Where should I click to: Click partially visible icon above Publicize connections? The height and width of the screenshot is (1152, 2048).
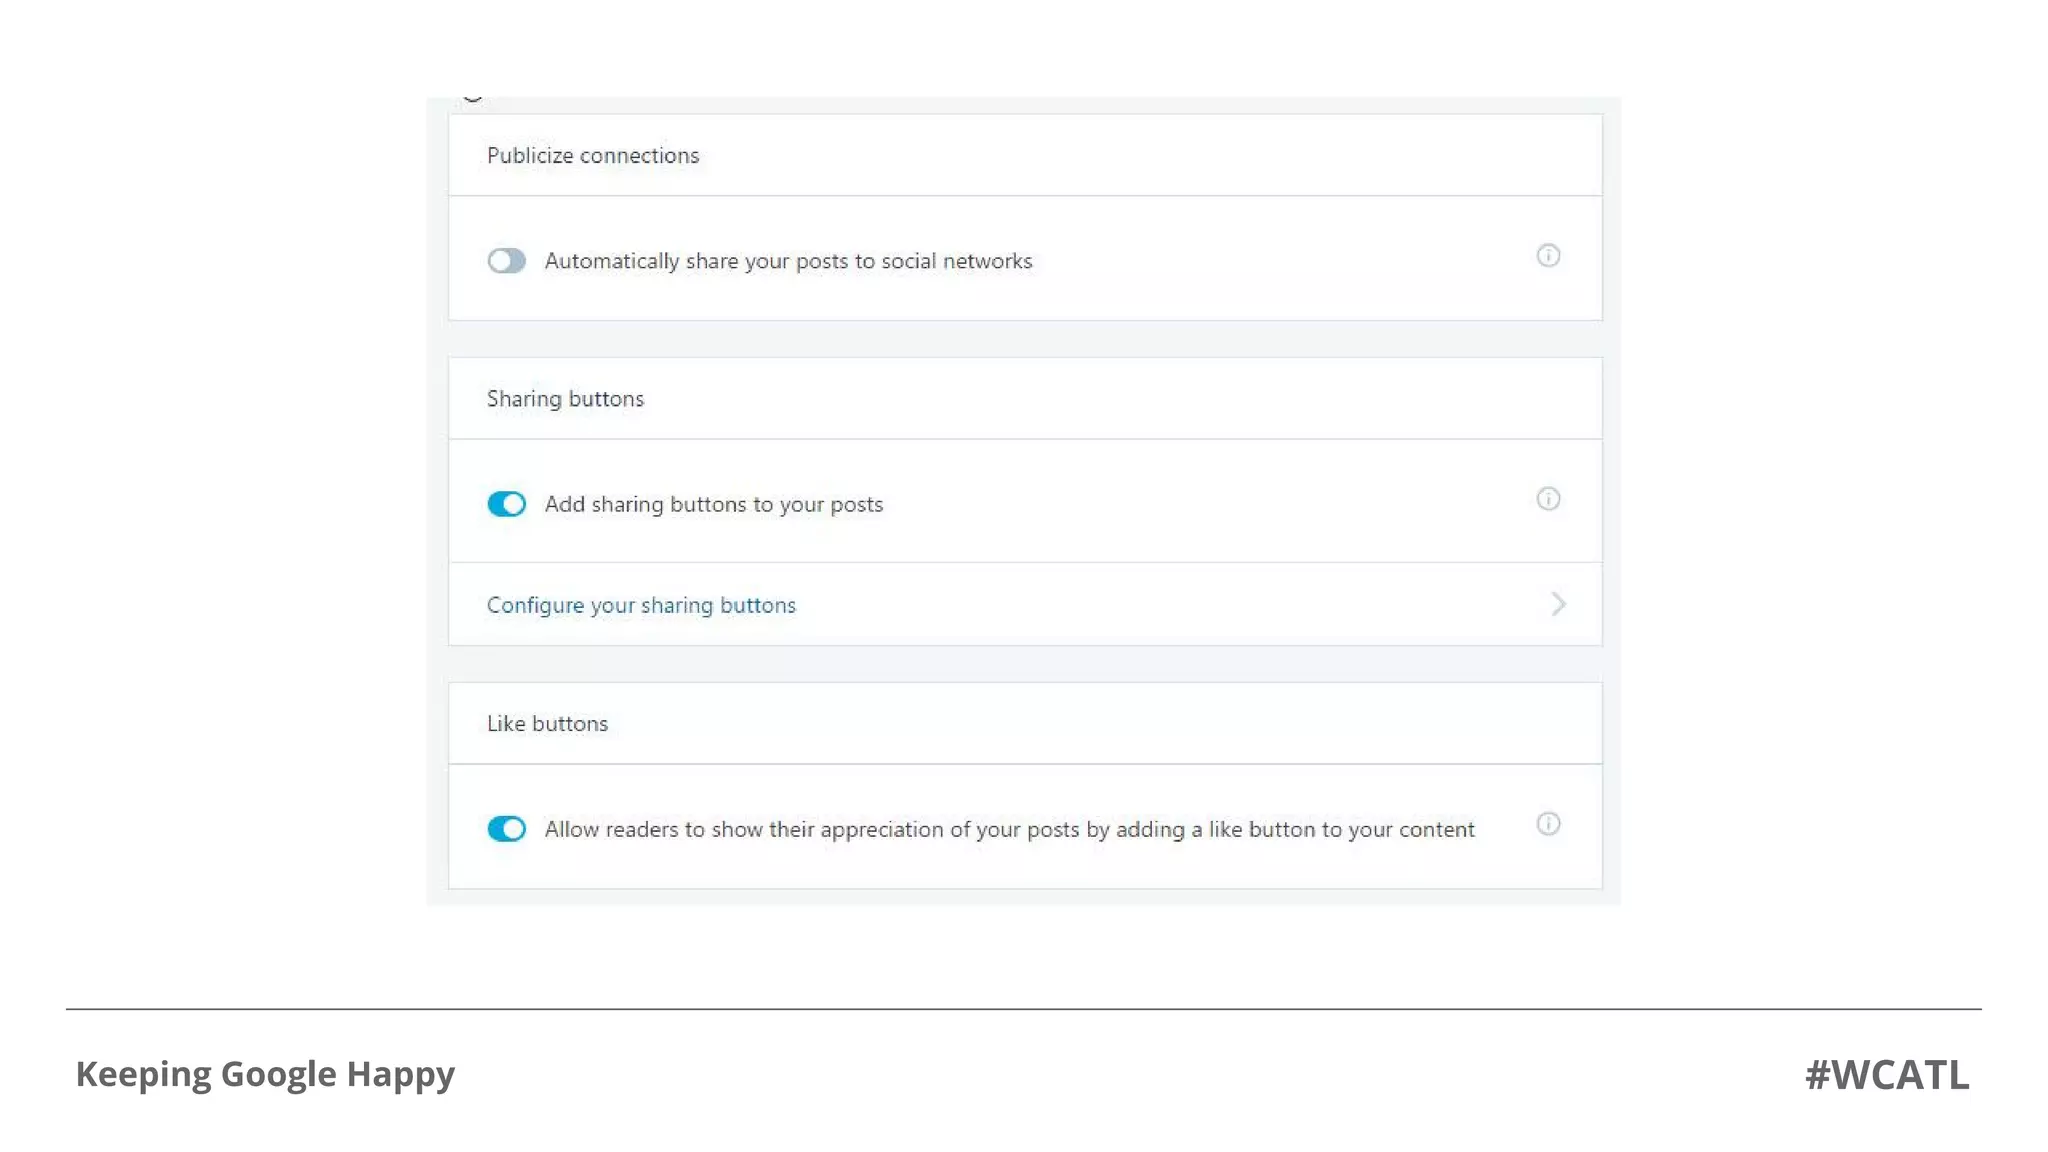473,98
